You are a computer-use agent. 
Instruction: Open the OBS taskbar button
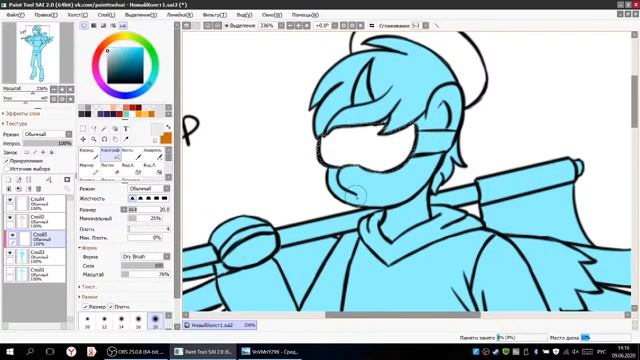coord(135,351)
